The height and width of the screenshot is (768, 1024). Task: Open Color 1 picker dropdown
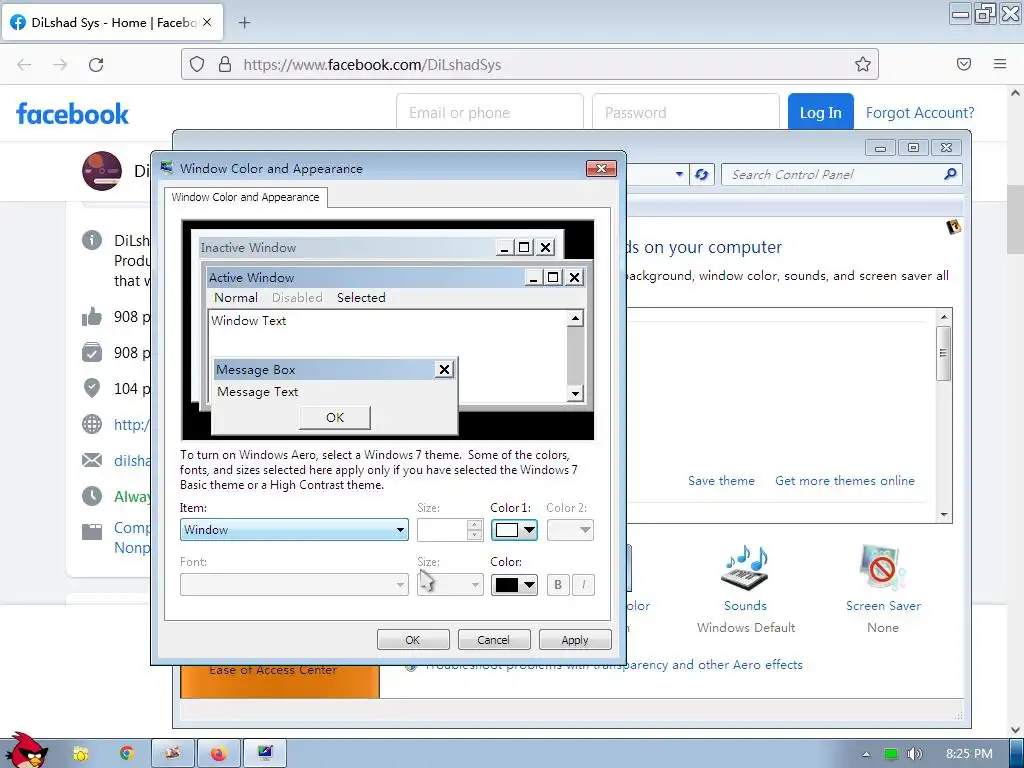(x=514, y=530)
